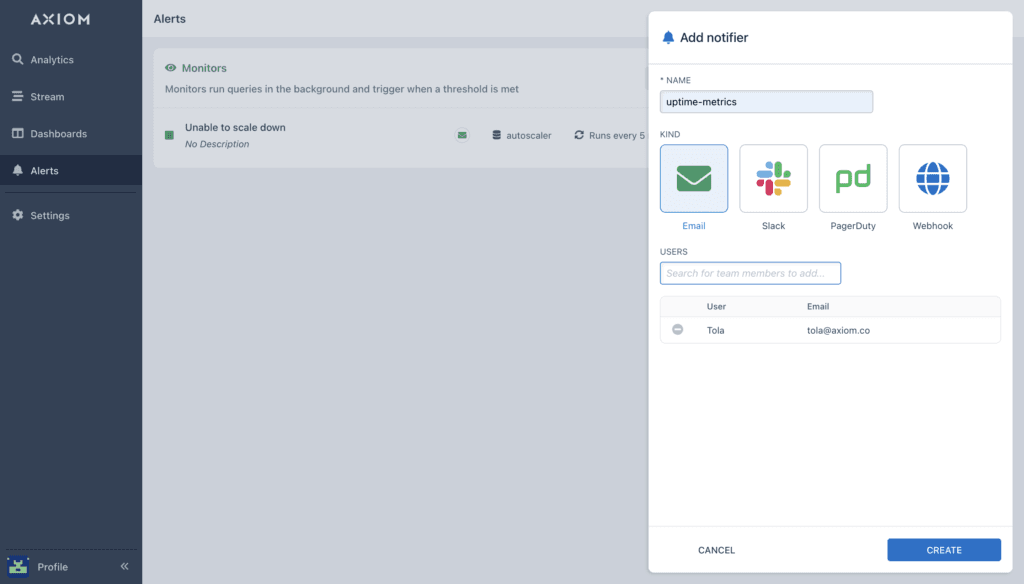1024x584 pixels.
Task: Click the Axiom logo in sidebar
Action: tap(59, 19)
